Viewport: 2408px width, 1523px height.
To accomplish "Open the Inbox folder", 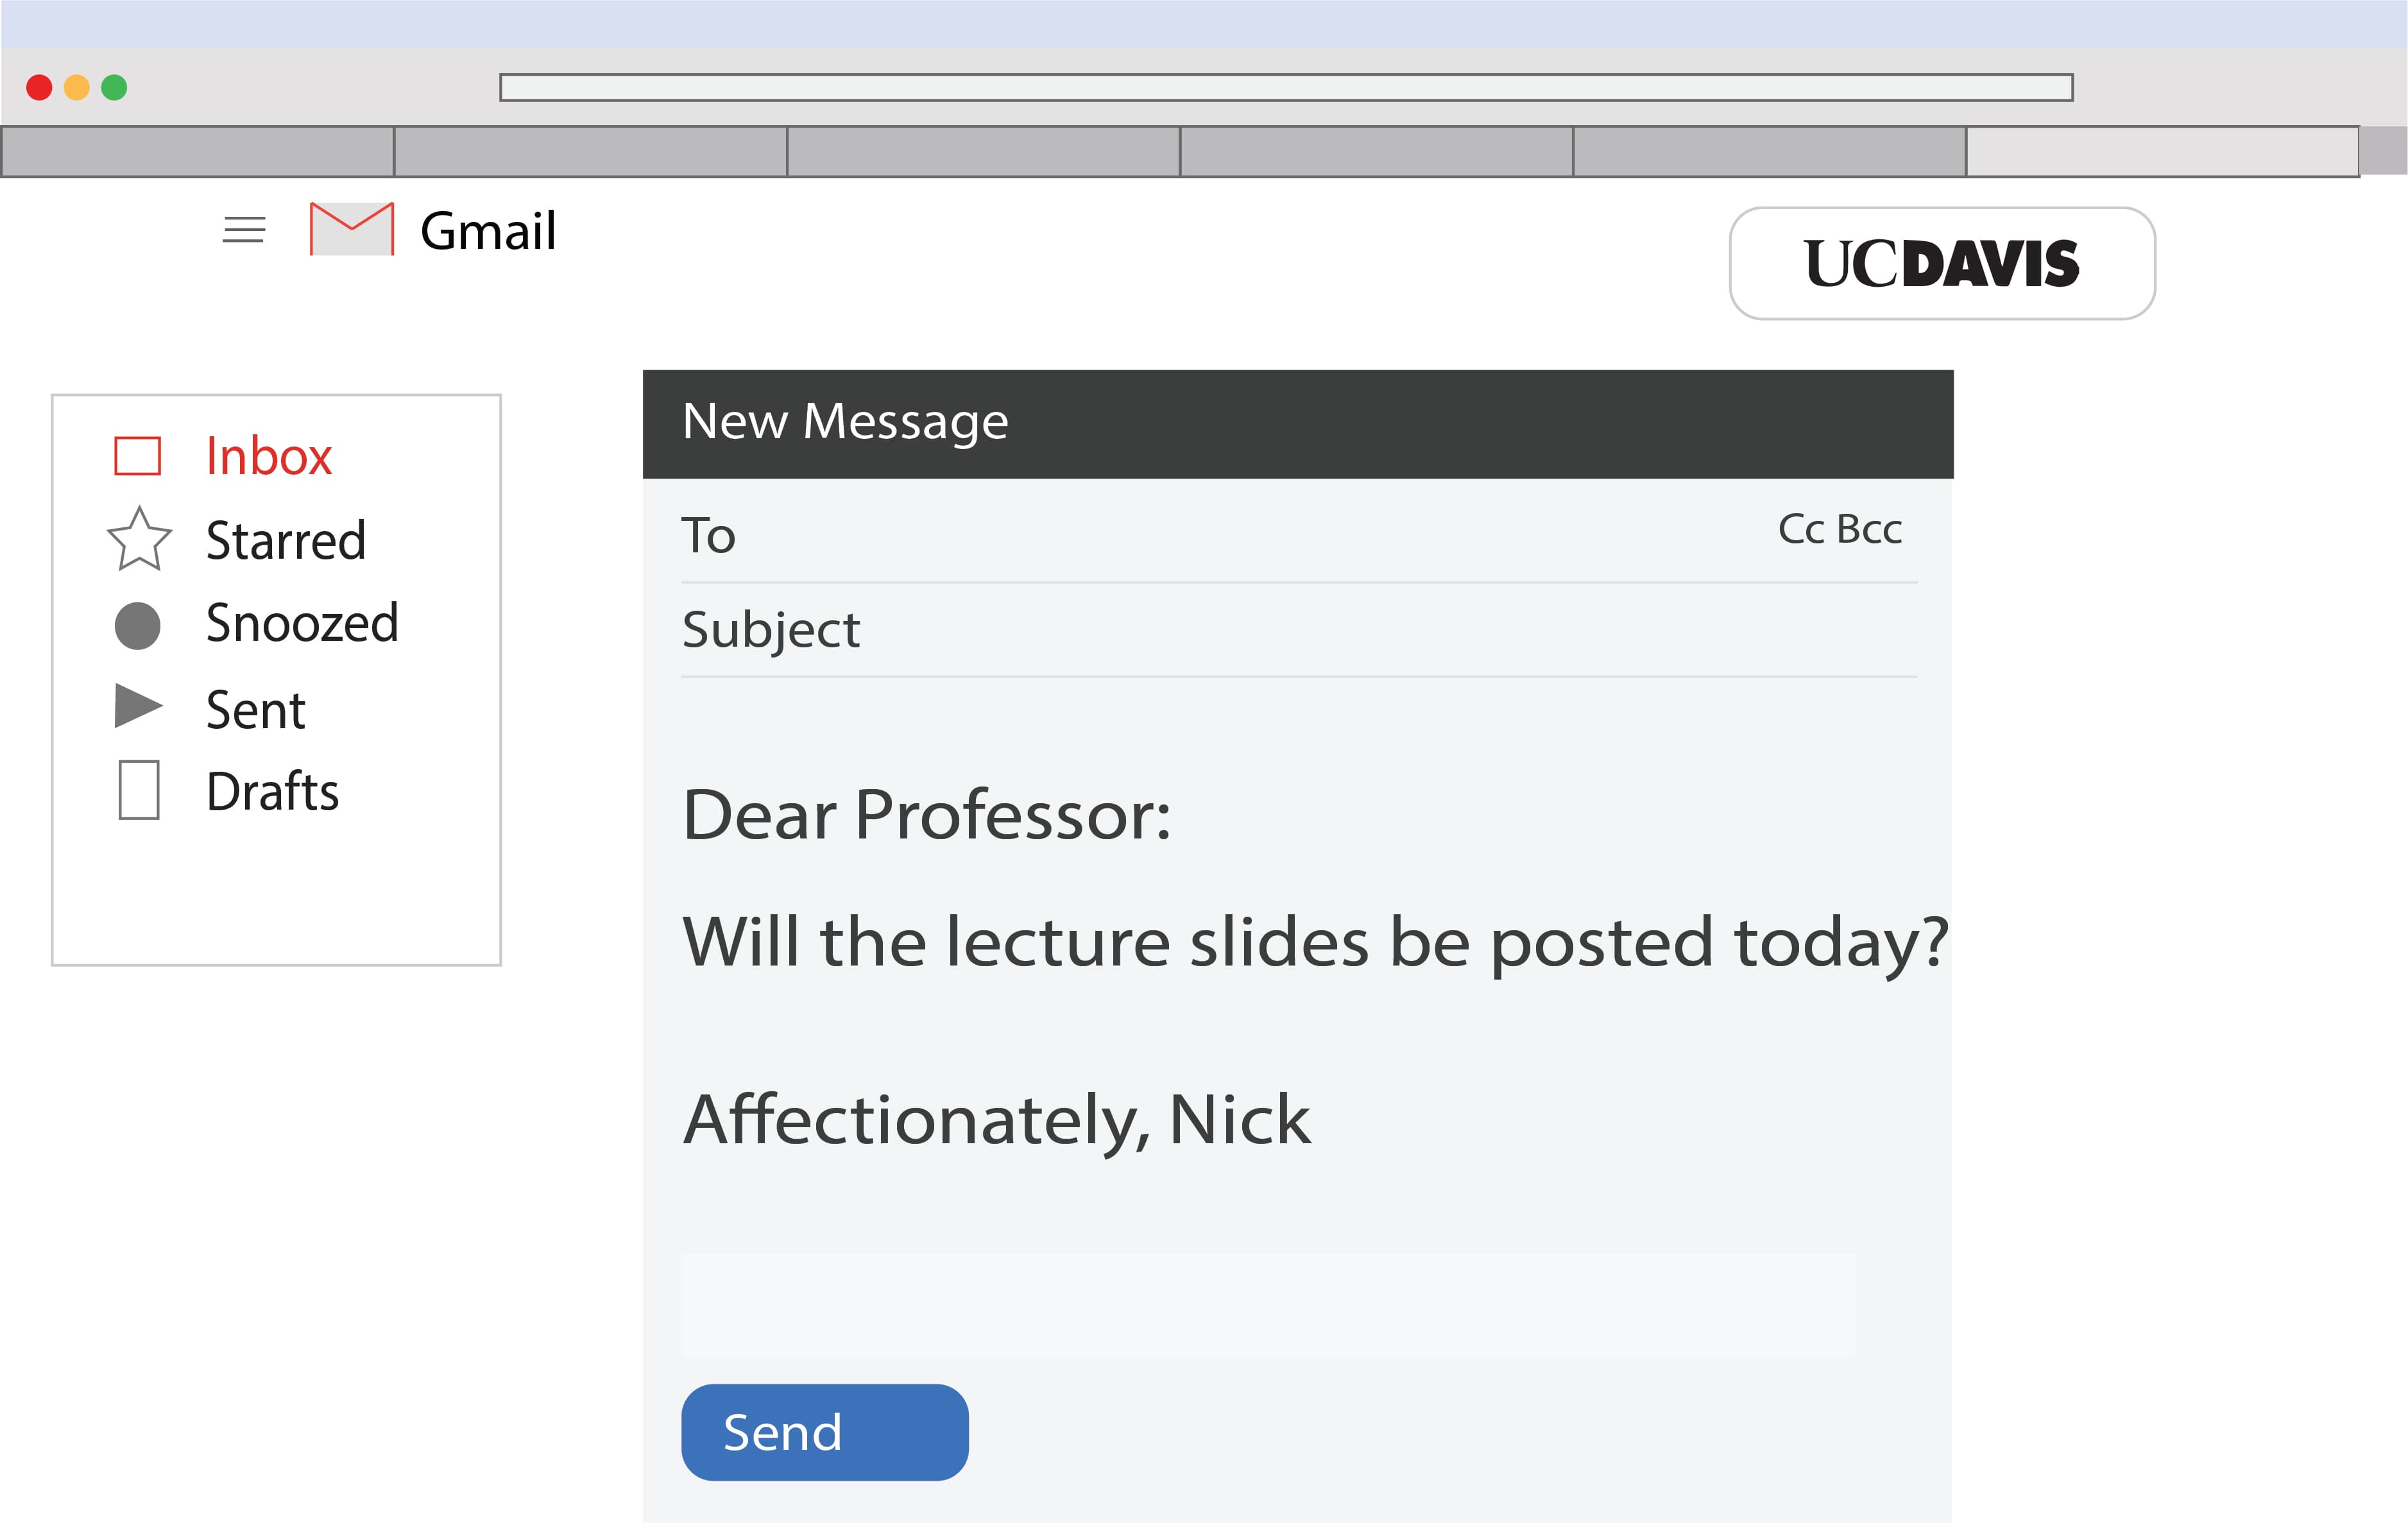I will [x=268, y=456].
